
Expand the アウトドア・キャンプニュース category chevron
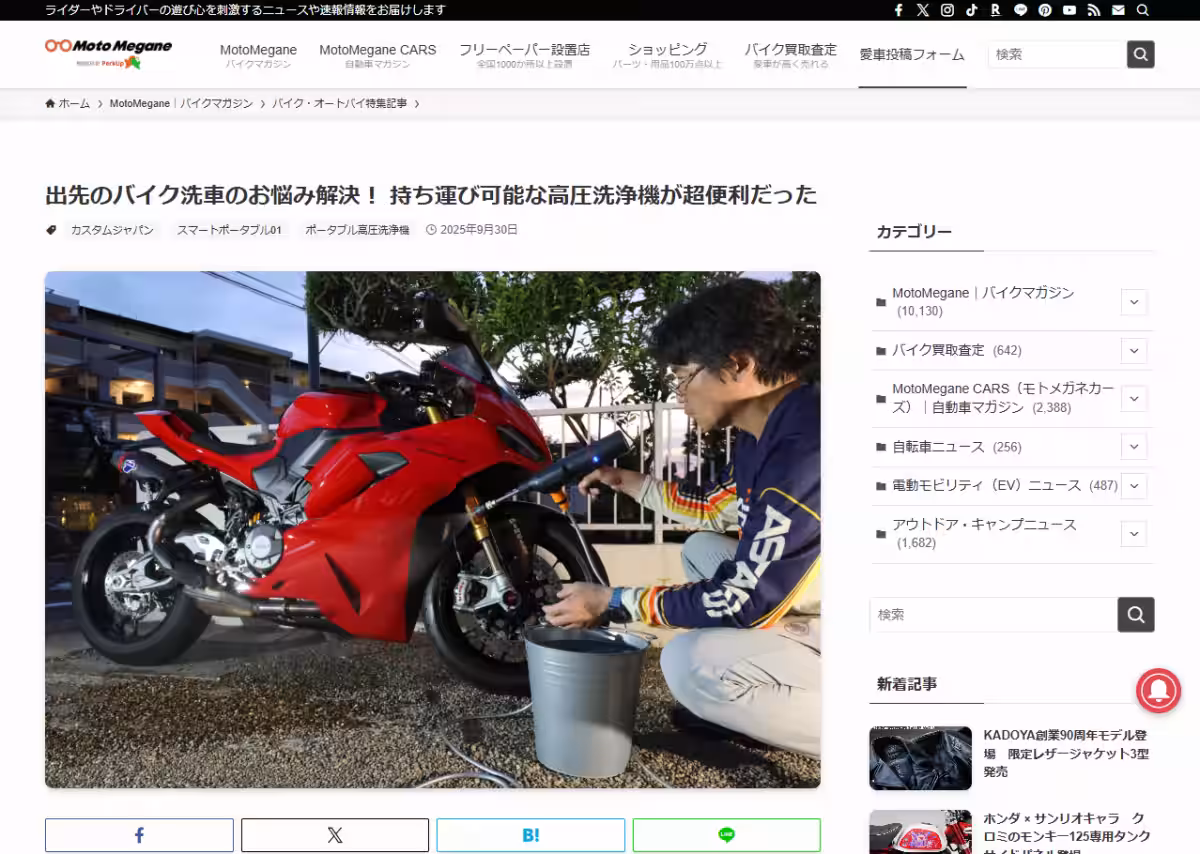(x=1134, y=533)
